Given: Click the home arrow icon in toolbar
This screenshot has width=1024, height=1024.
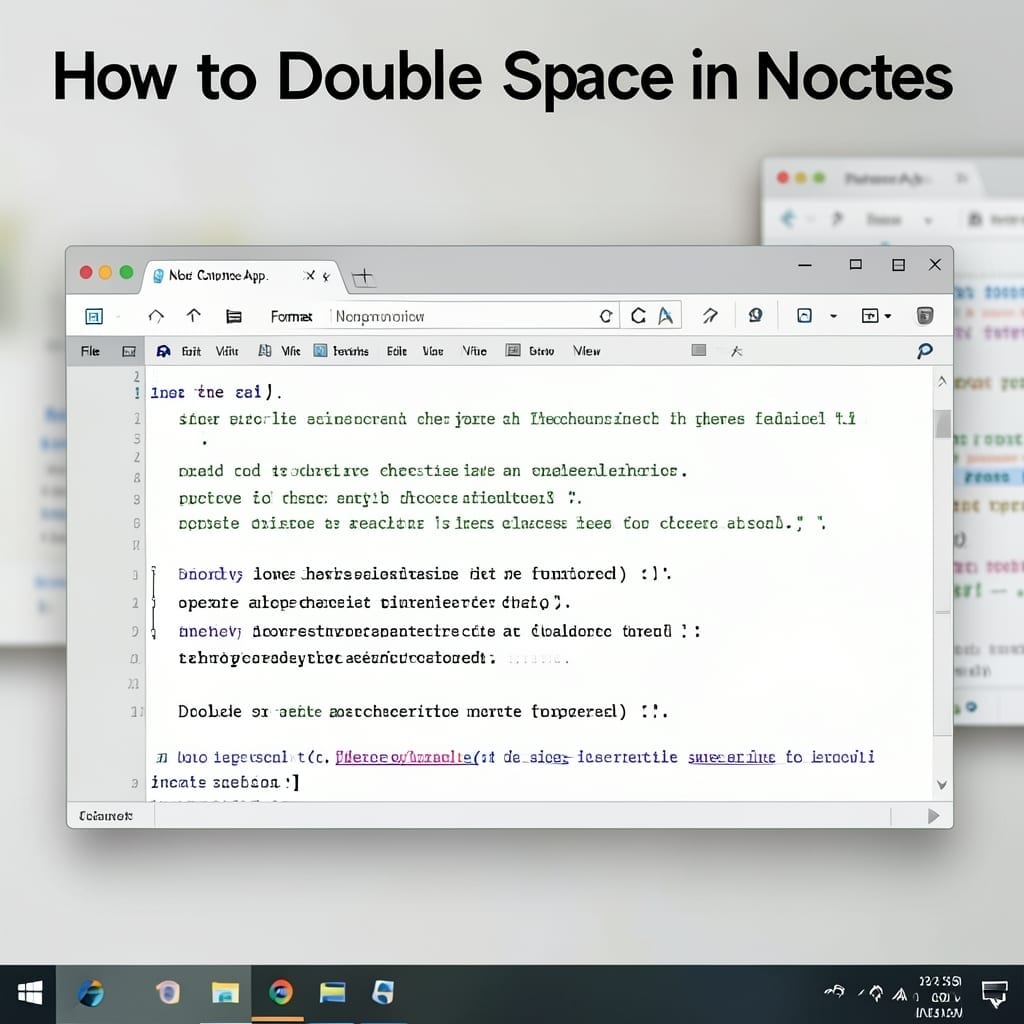Looking at the screenshot, I should (156, 317).
